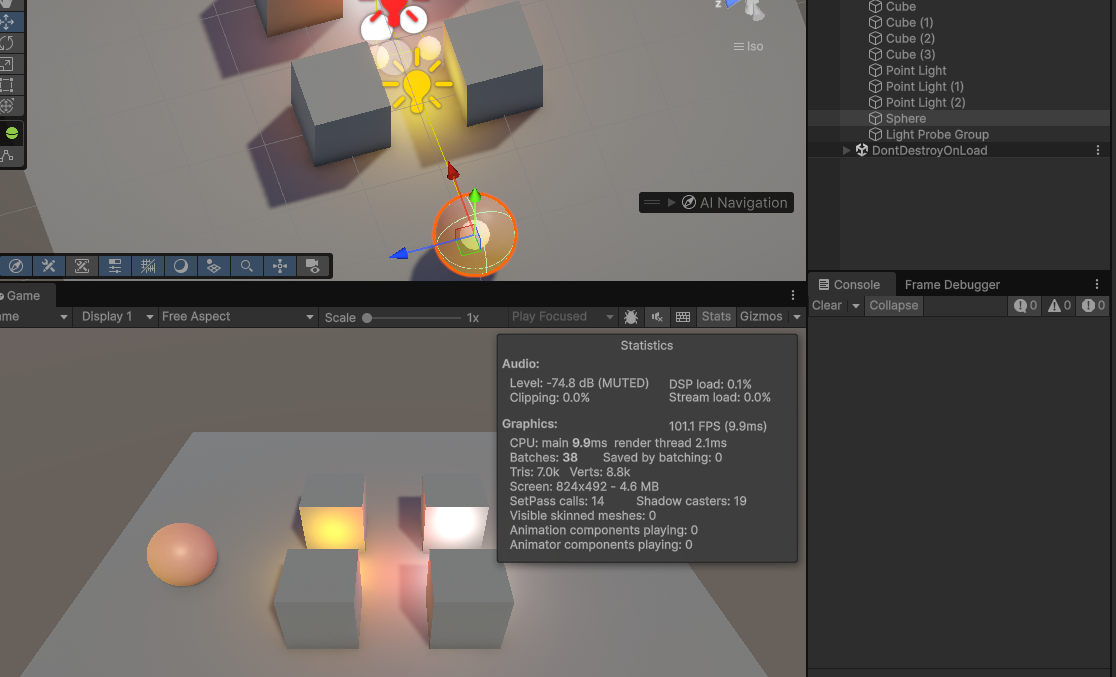Screen dimensions: 1116x677
Task: Click the bug icon in Game view toolbar
Action: (631, 317)
